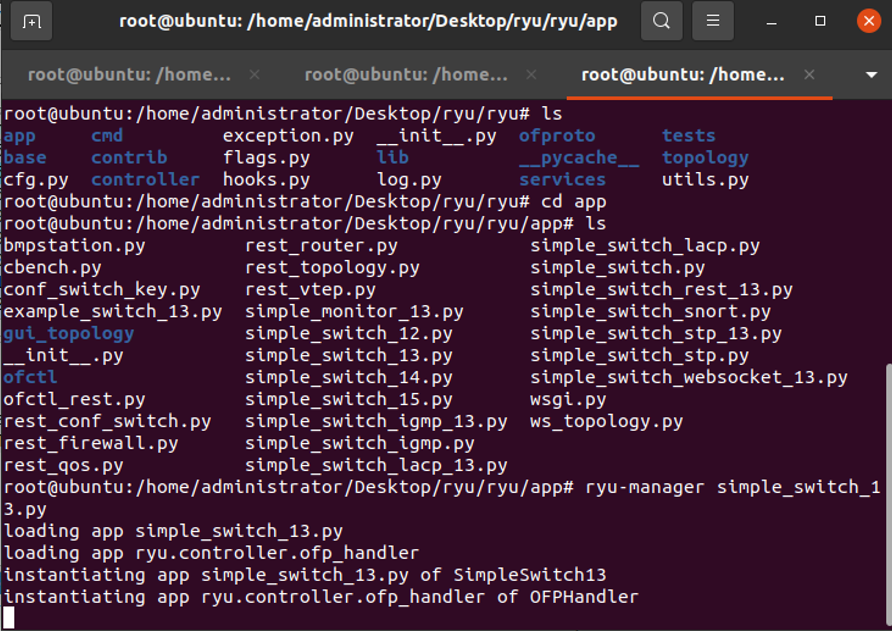Click the 'simple_switch_snort.py' file name

point(651,312)
